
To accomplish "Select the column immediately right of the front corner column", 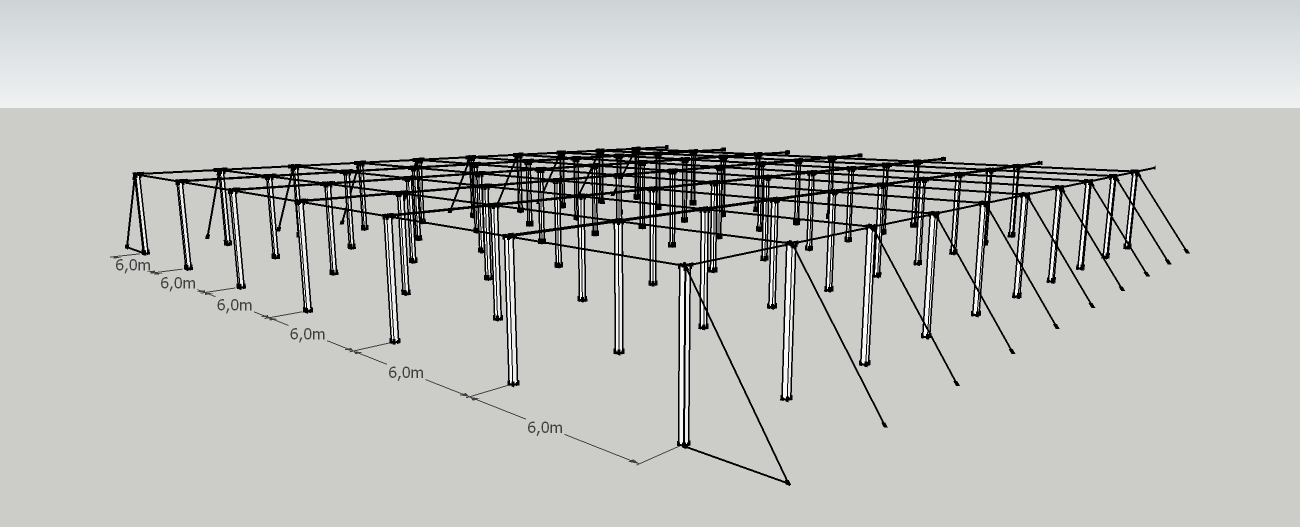I will (x=788, y=320).
